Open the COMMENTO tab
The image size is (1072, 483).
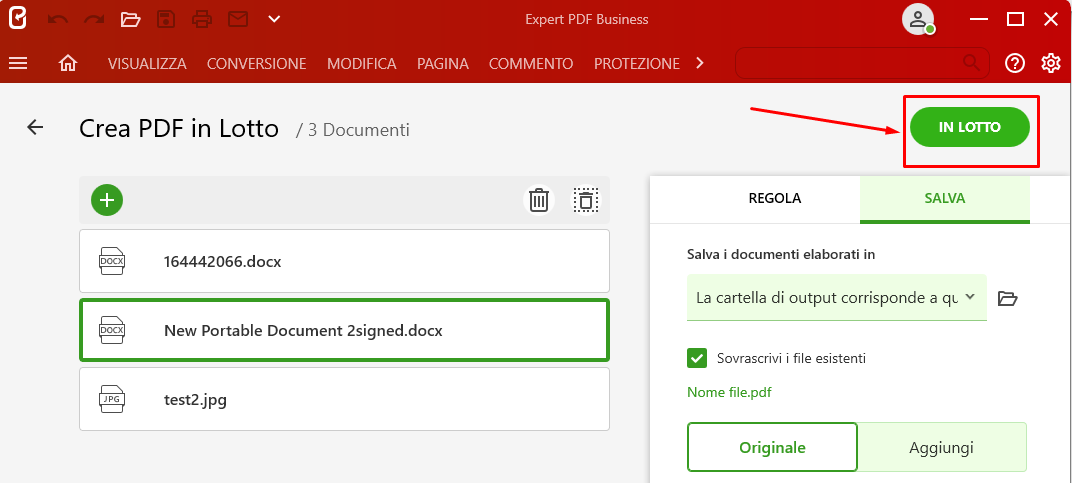531,64
